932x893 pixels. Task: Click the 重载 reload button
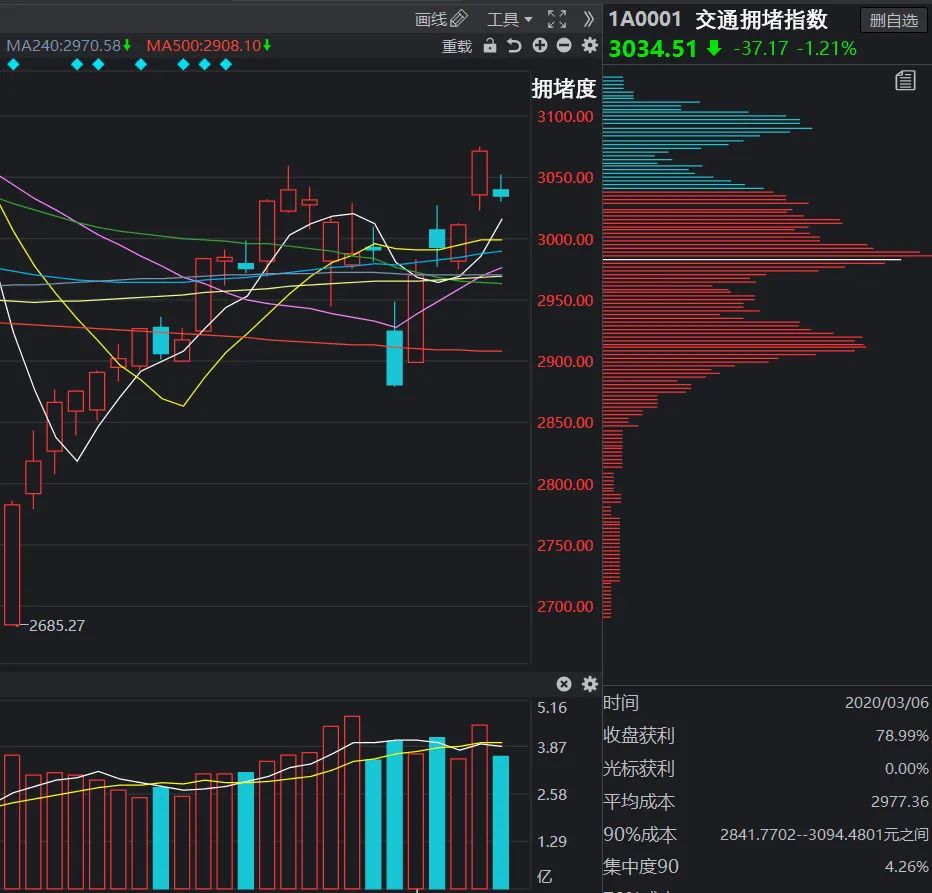[457, 46]
